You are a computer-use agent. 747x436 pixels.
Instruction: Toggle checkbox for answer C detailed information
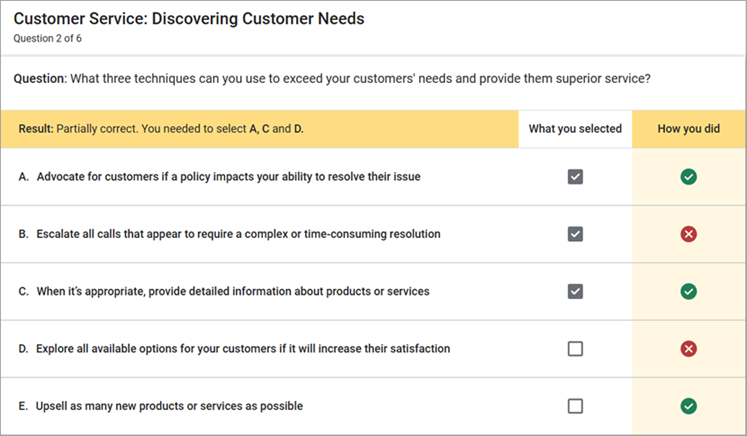point(575,291)
